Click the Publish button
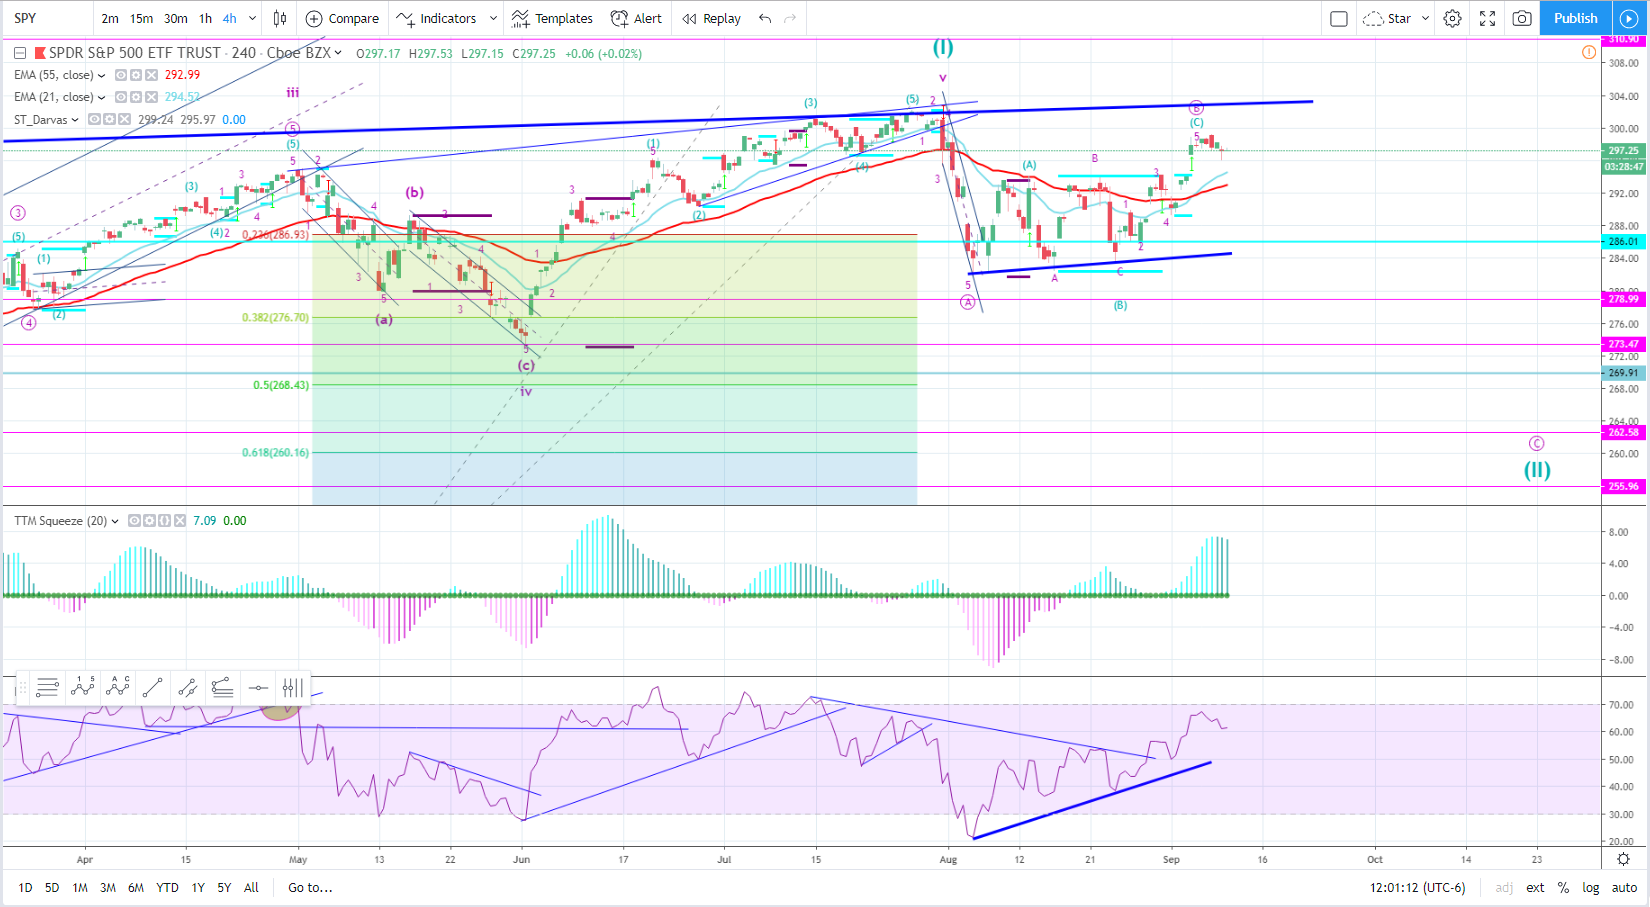The width and height of the screenshot is (1650, 907). (x=1576, y=18)
